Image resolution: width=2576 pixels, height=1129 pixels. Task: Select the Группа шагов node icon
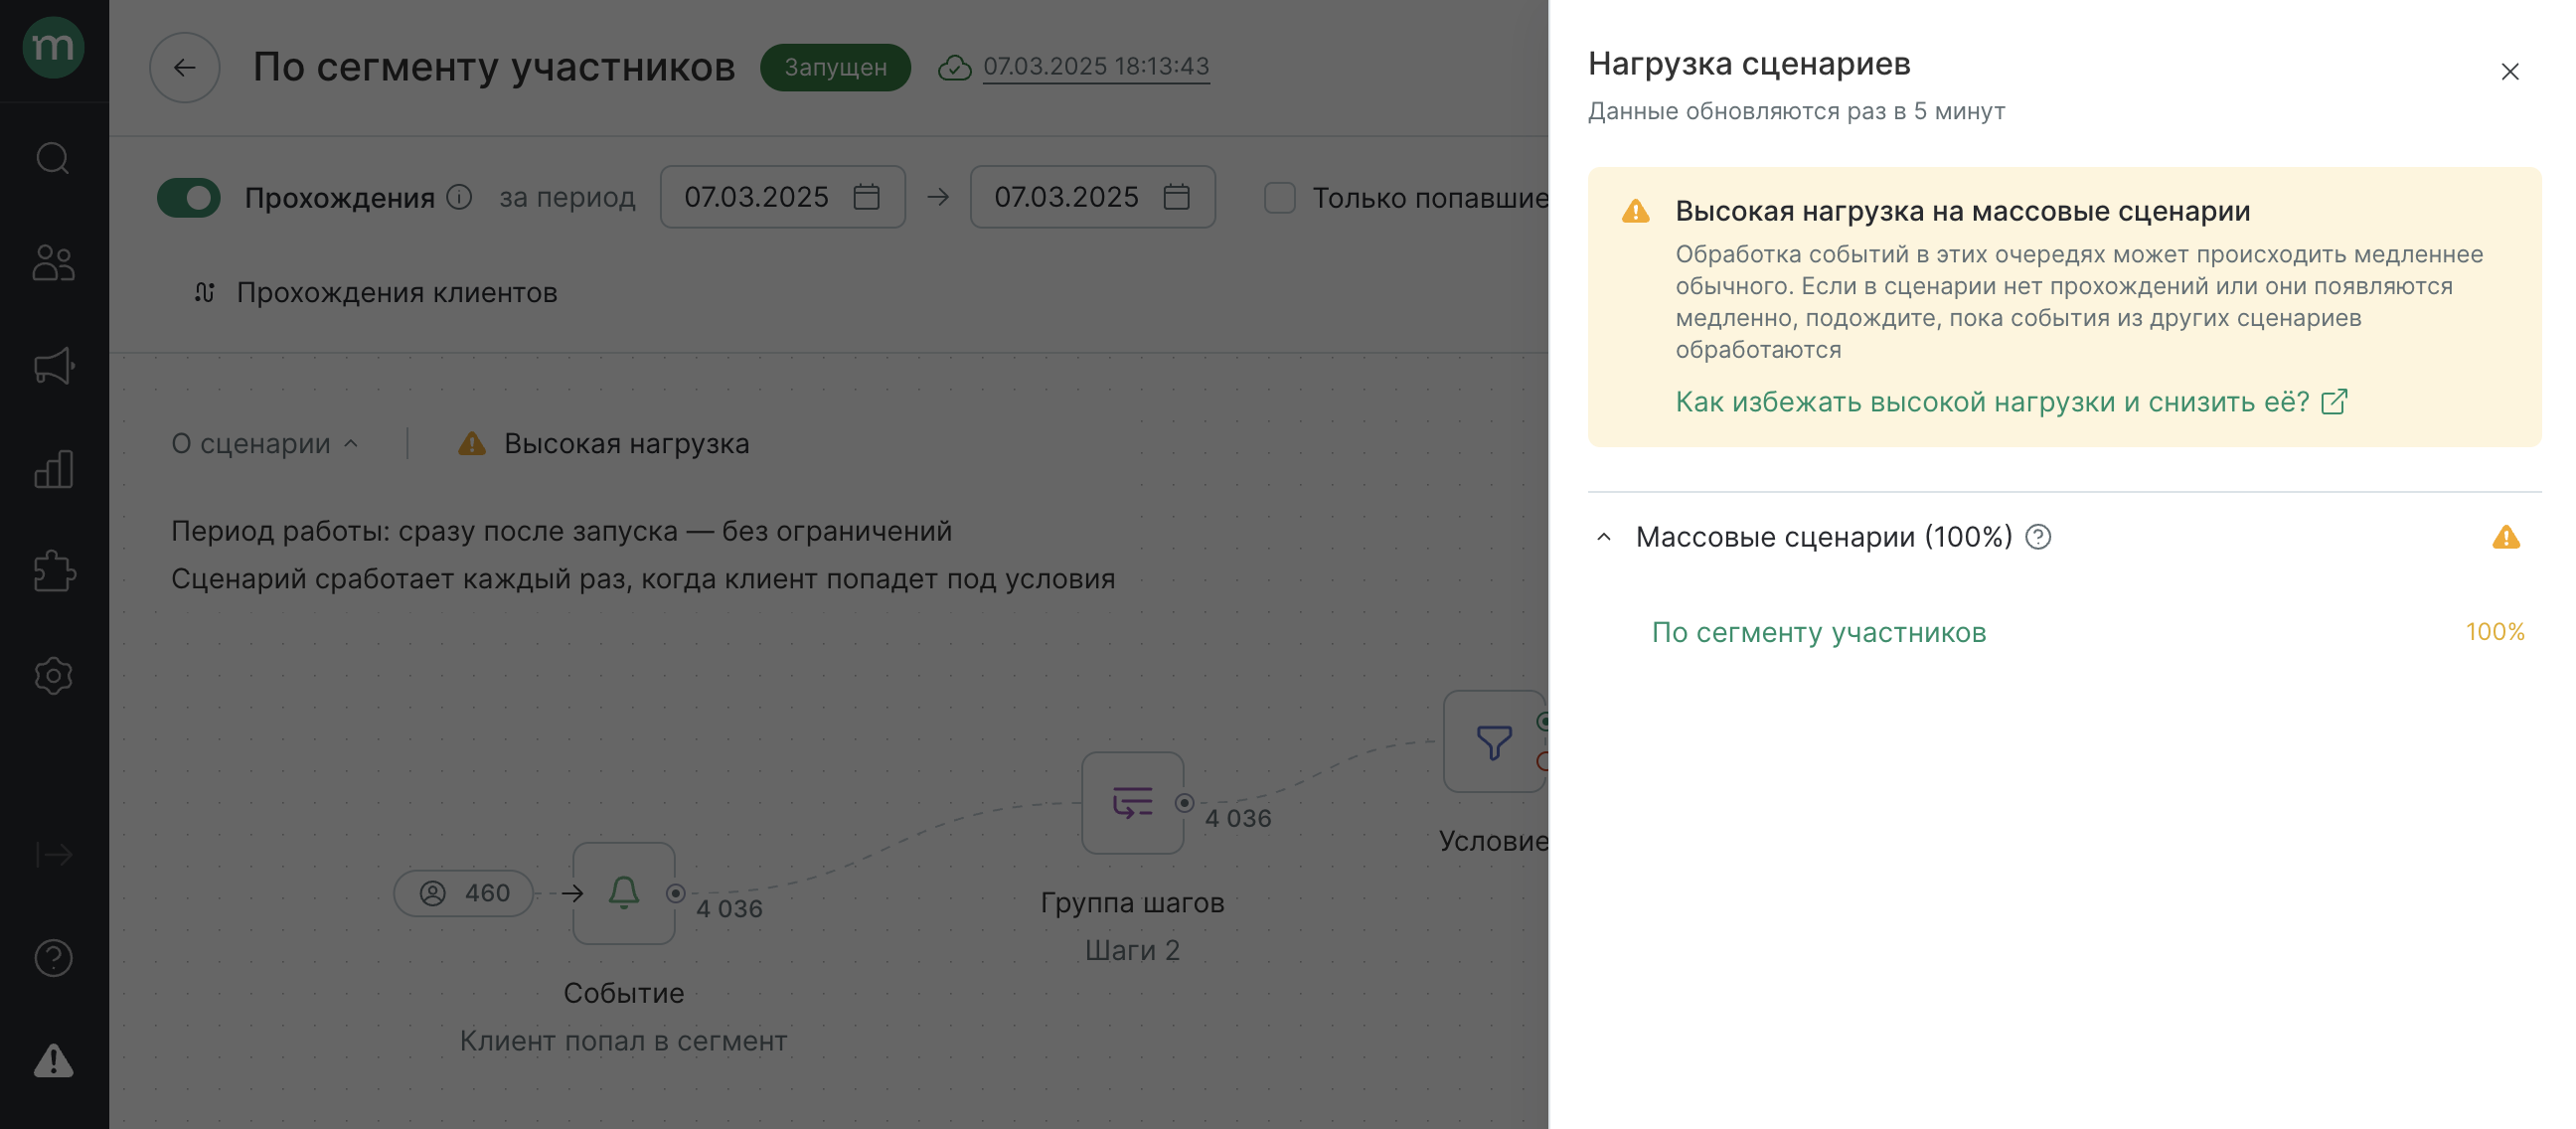click(1133, 803)
